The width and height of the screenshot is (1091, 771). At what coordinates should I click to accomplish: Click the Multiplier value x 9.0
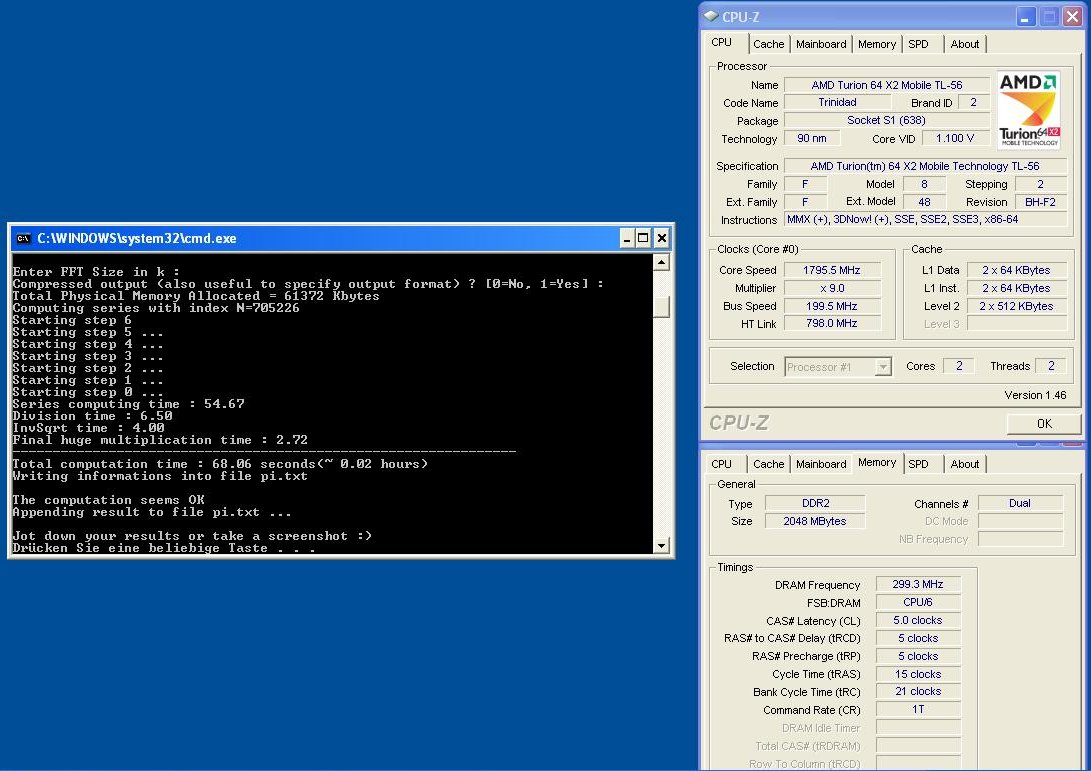pos(831,288)
